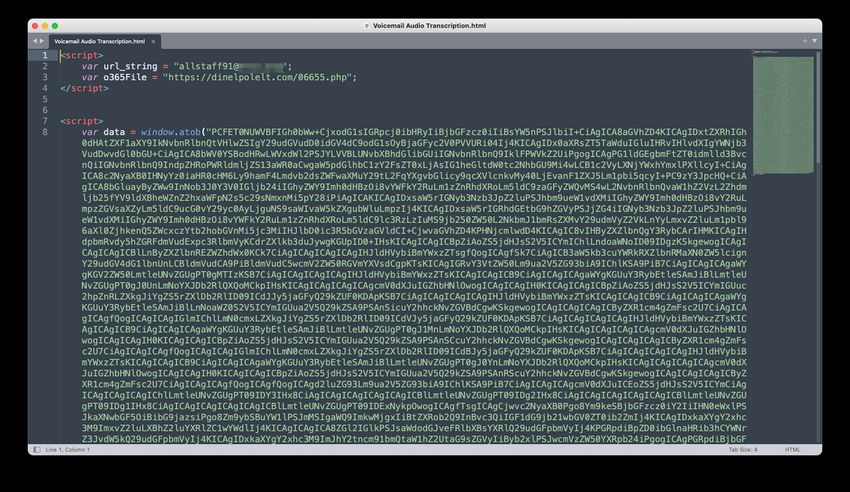The width and height of the screenshot is (850, 492).
Task: Click the file icon in the title bar
Action: coord(367,25)
